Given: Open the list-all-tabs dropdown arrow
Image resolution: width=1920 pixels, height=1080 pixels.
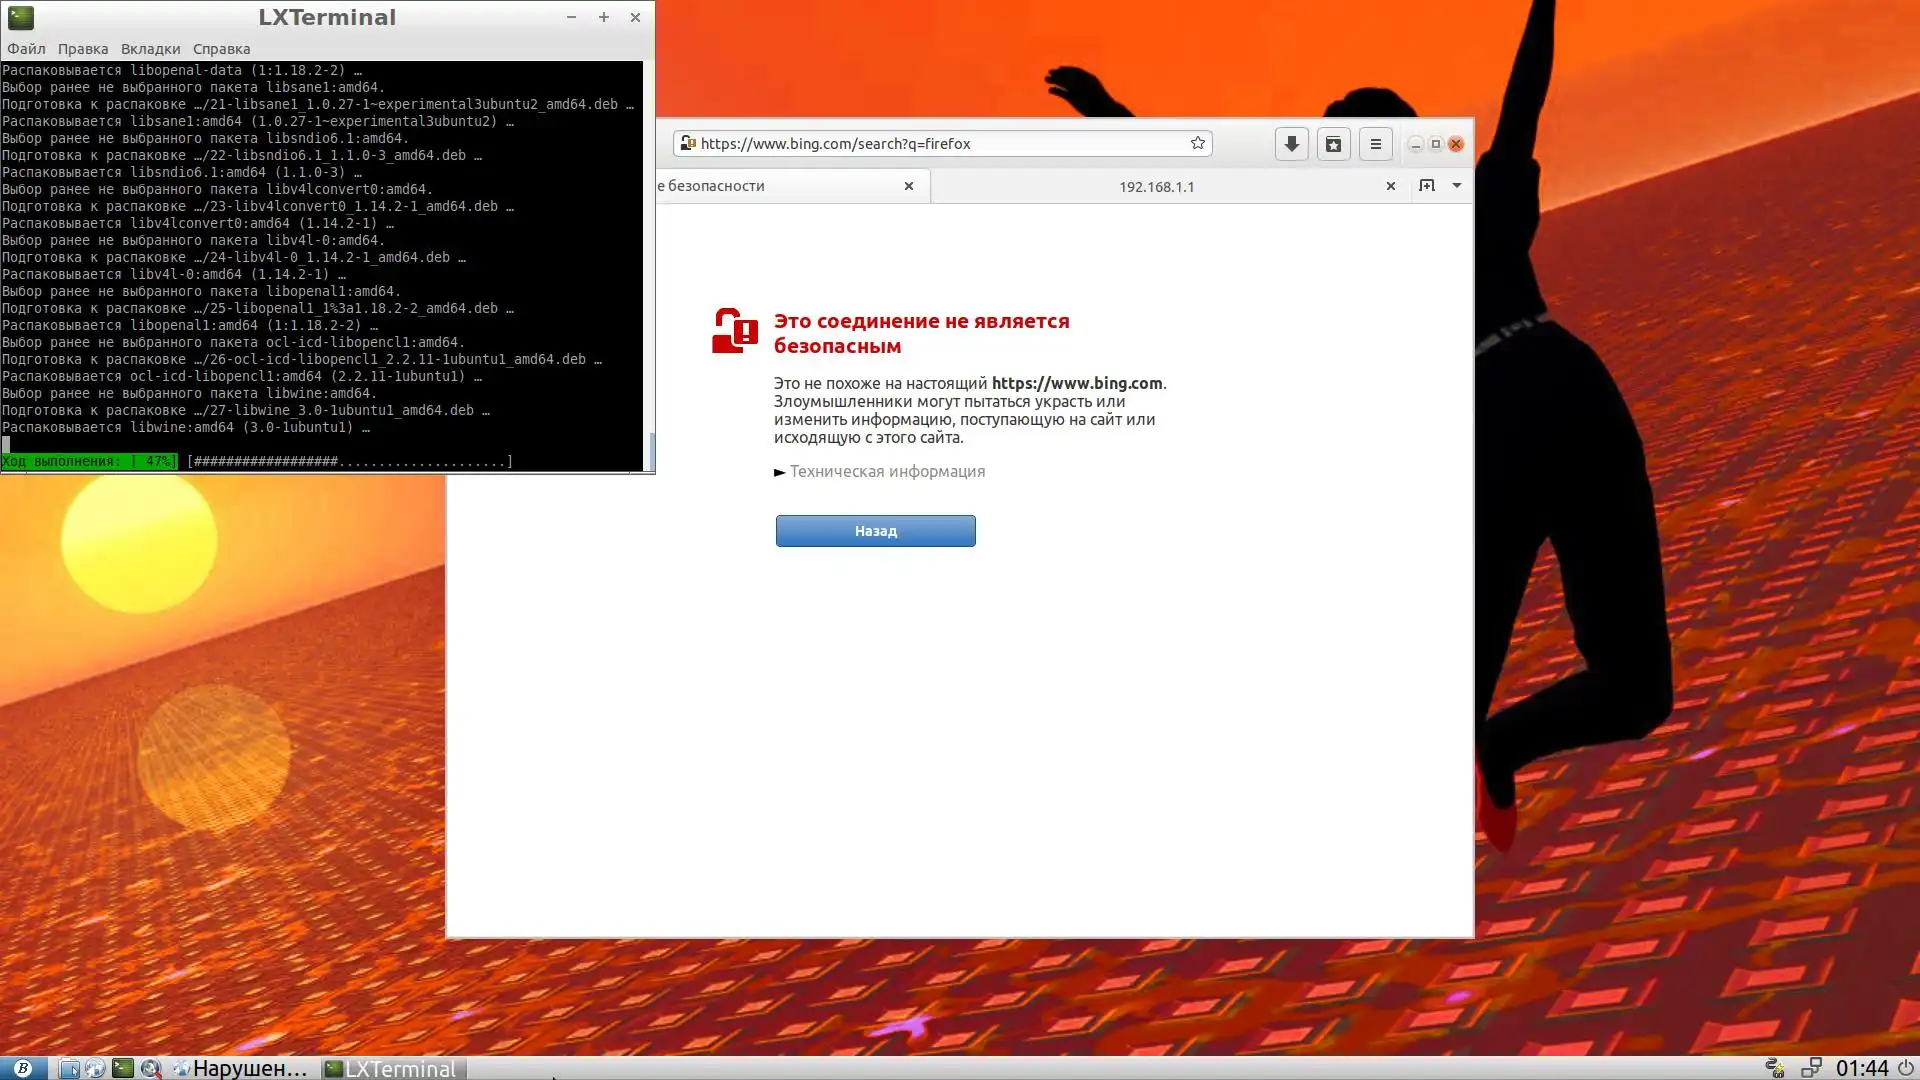Looking at the screenshot, I should (x=1456, y=186).
